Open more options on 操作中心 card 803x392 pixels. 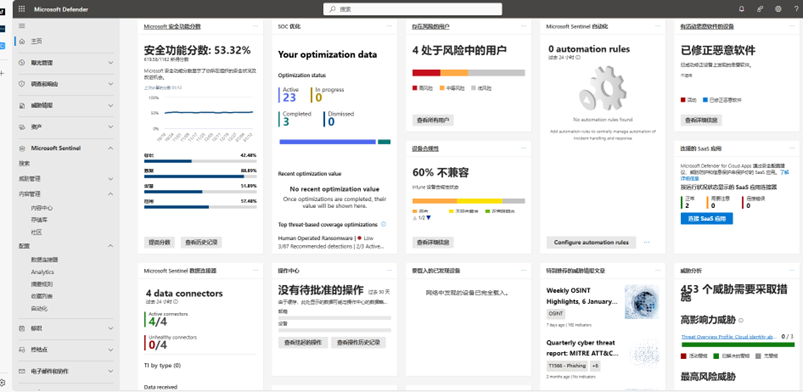tap(389, 270)
